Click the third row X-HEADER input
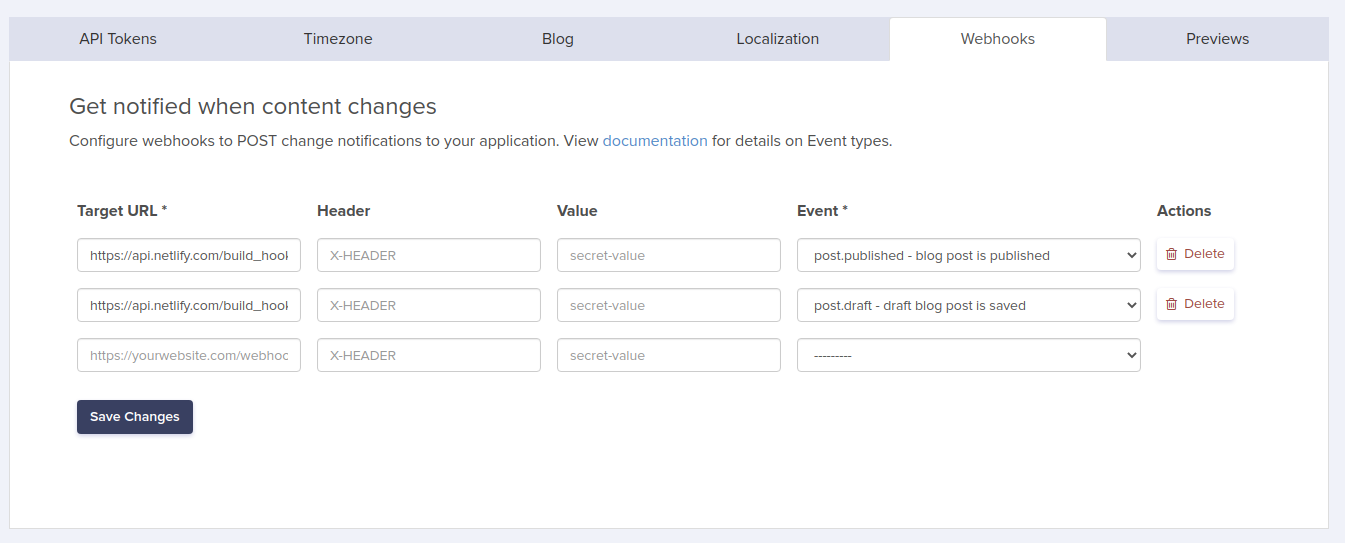 (429, 355)
